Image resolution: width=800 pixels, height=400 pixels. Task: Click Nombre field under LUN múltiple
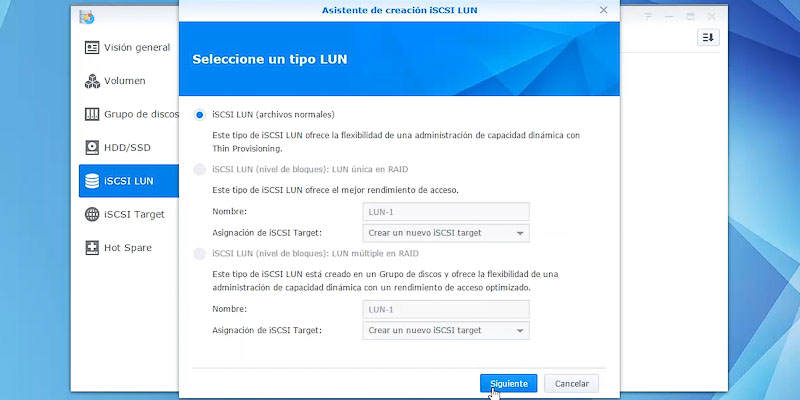point(446,309)
